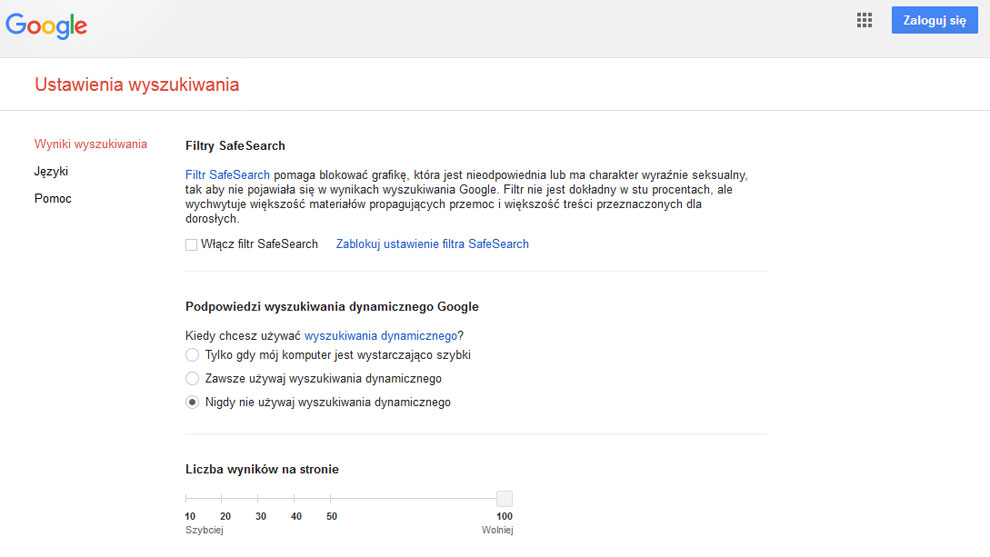Screen dimensions: 990x557
Task: Select Wyniki wyszukiwania in the sidebar
Action: pos(90,144)
